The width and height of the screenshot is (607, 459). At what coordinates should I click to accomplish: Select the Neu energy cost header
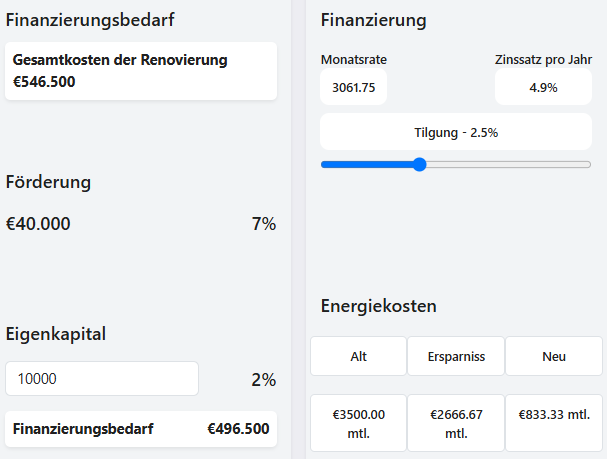click(553, 356)
